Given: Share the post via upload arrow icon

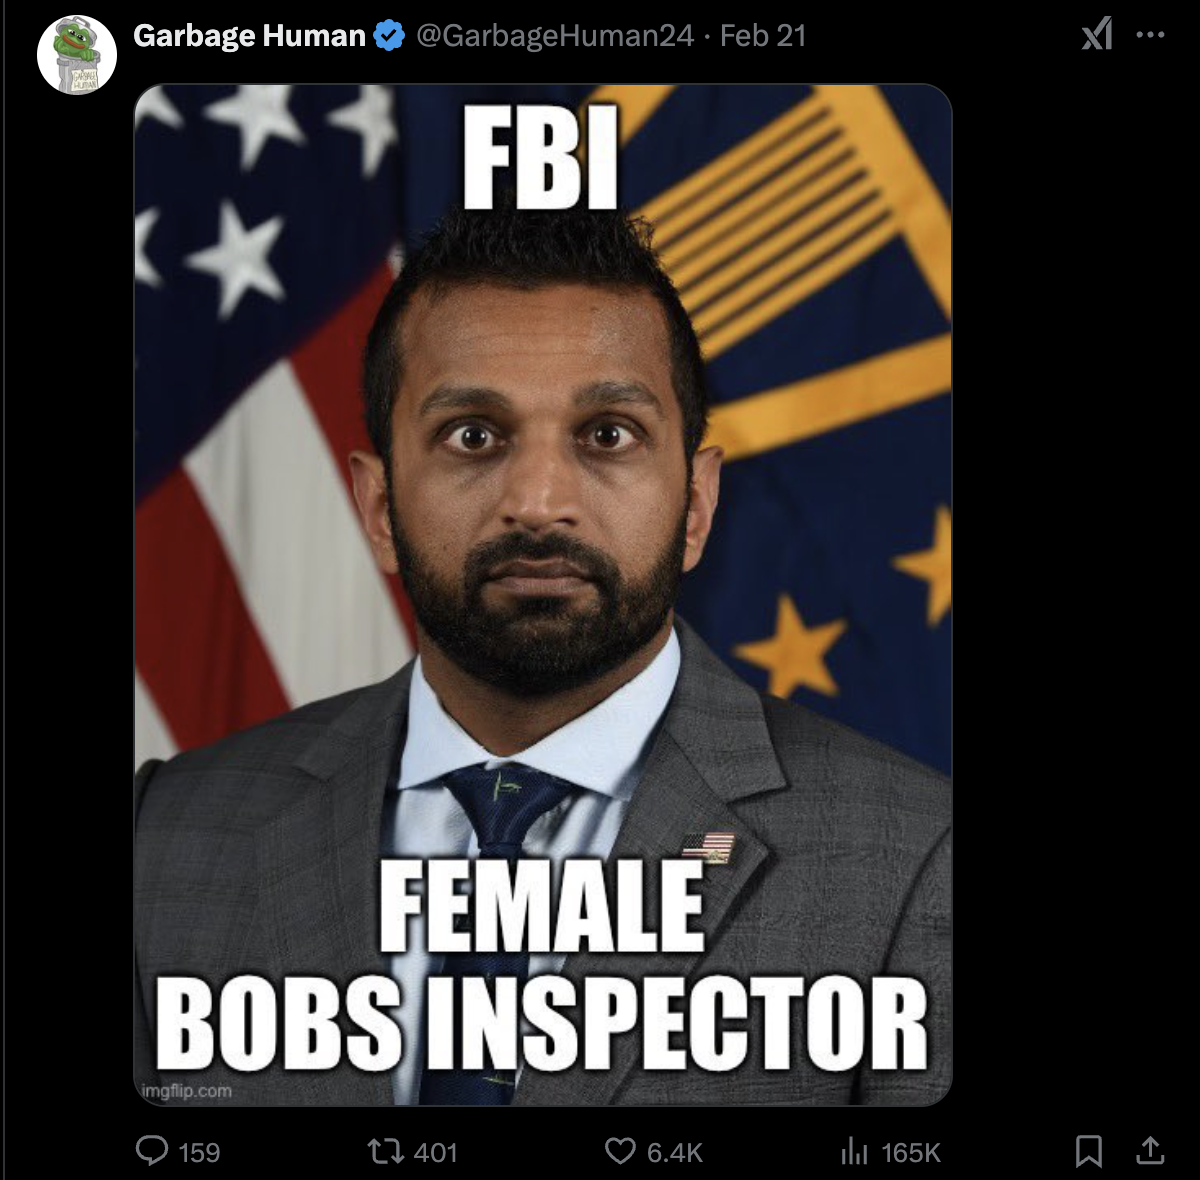Looking at the screenshot, I should point(1151,1151).
